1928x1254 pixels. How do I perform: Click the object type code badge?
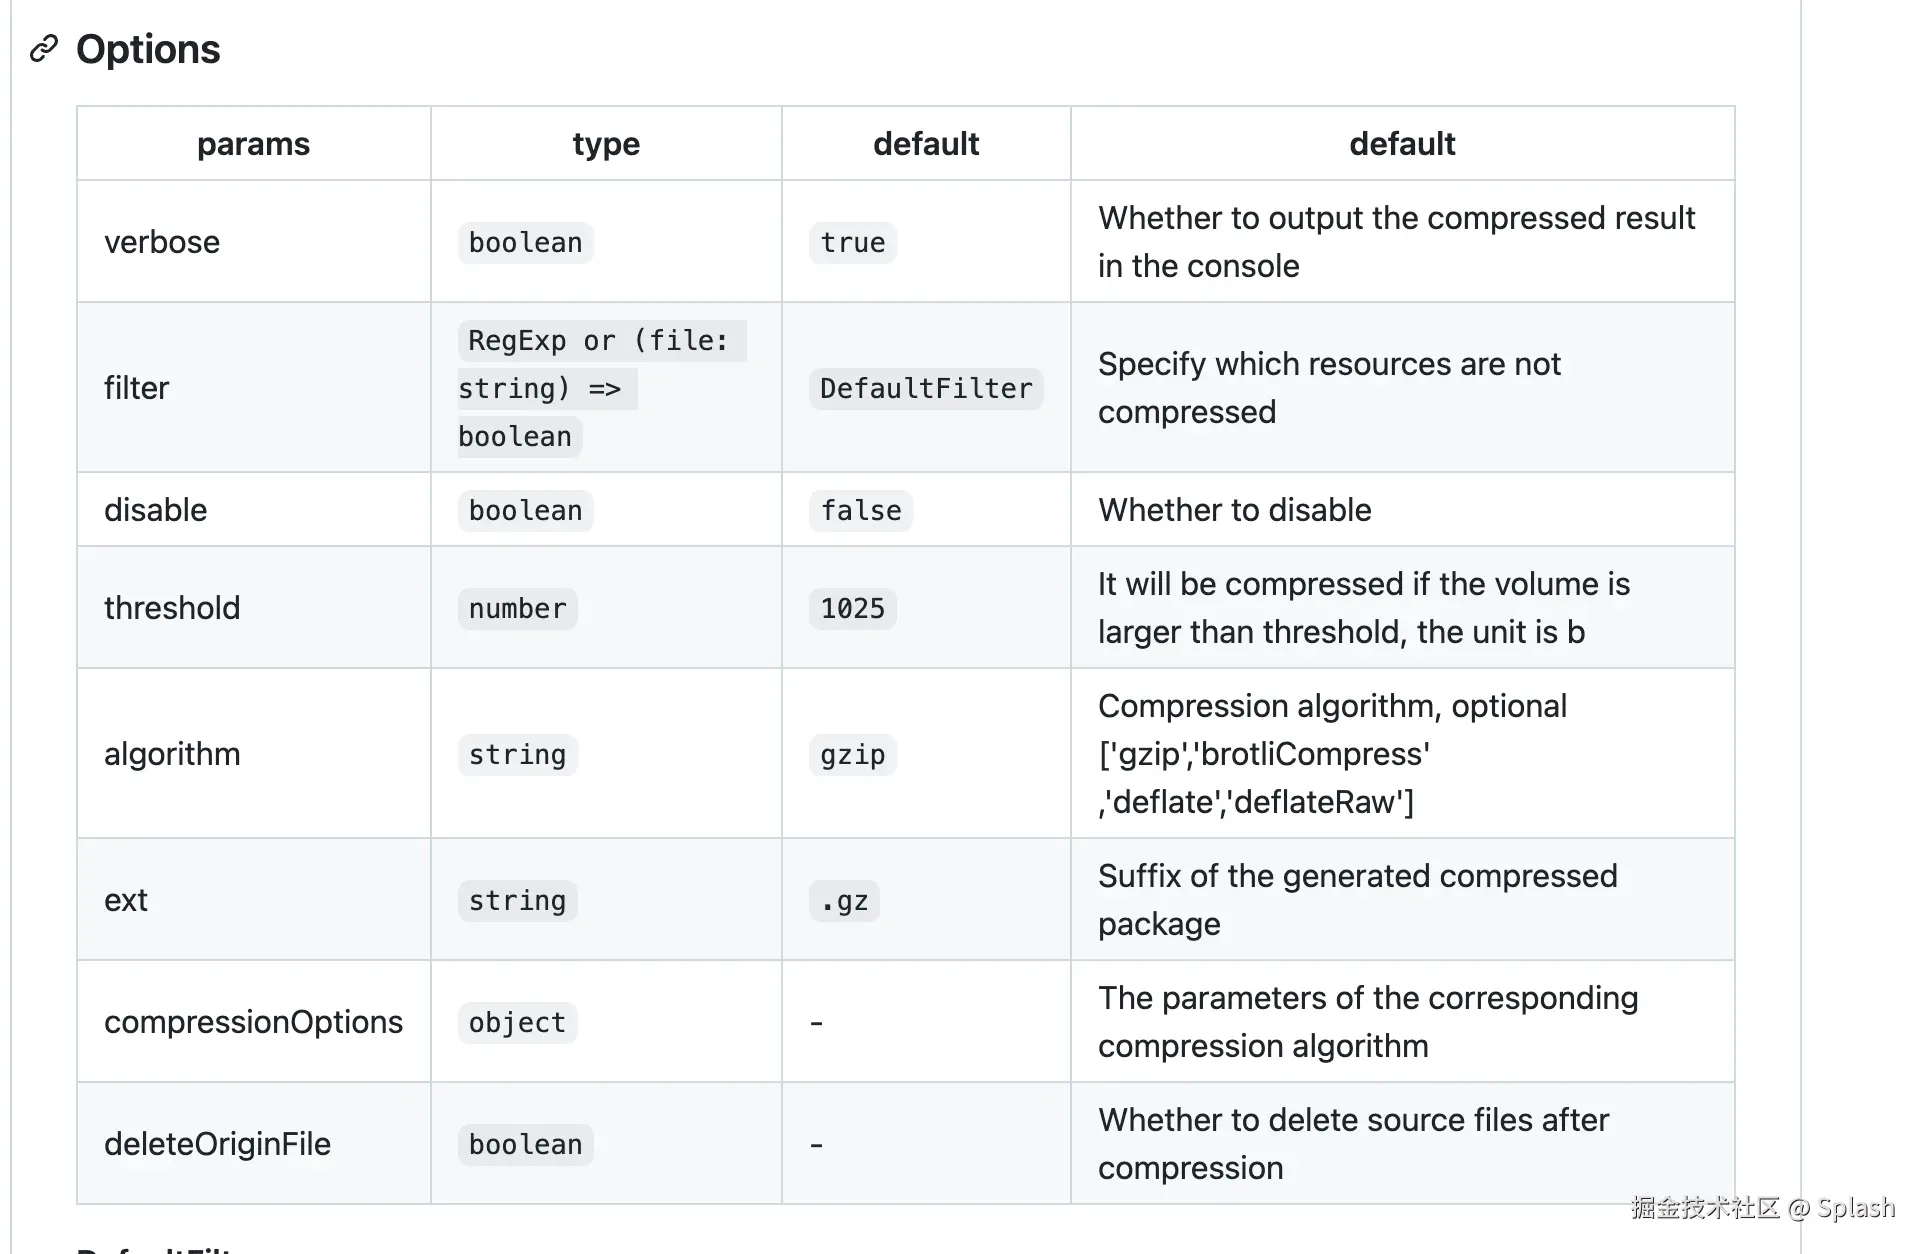click(x=517, y=1023)
